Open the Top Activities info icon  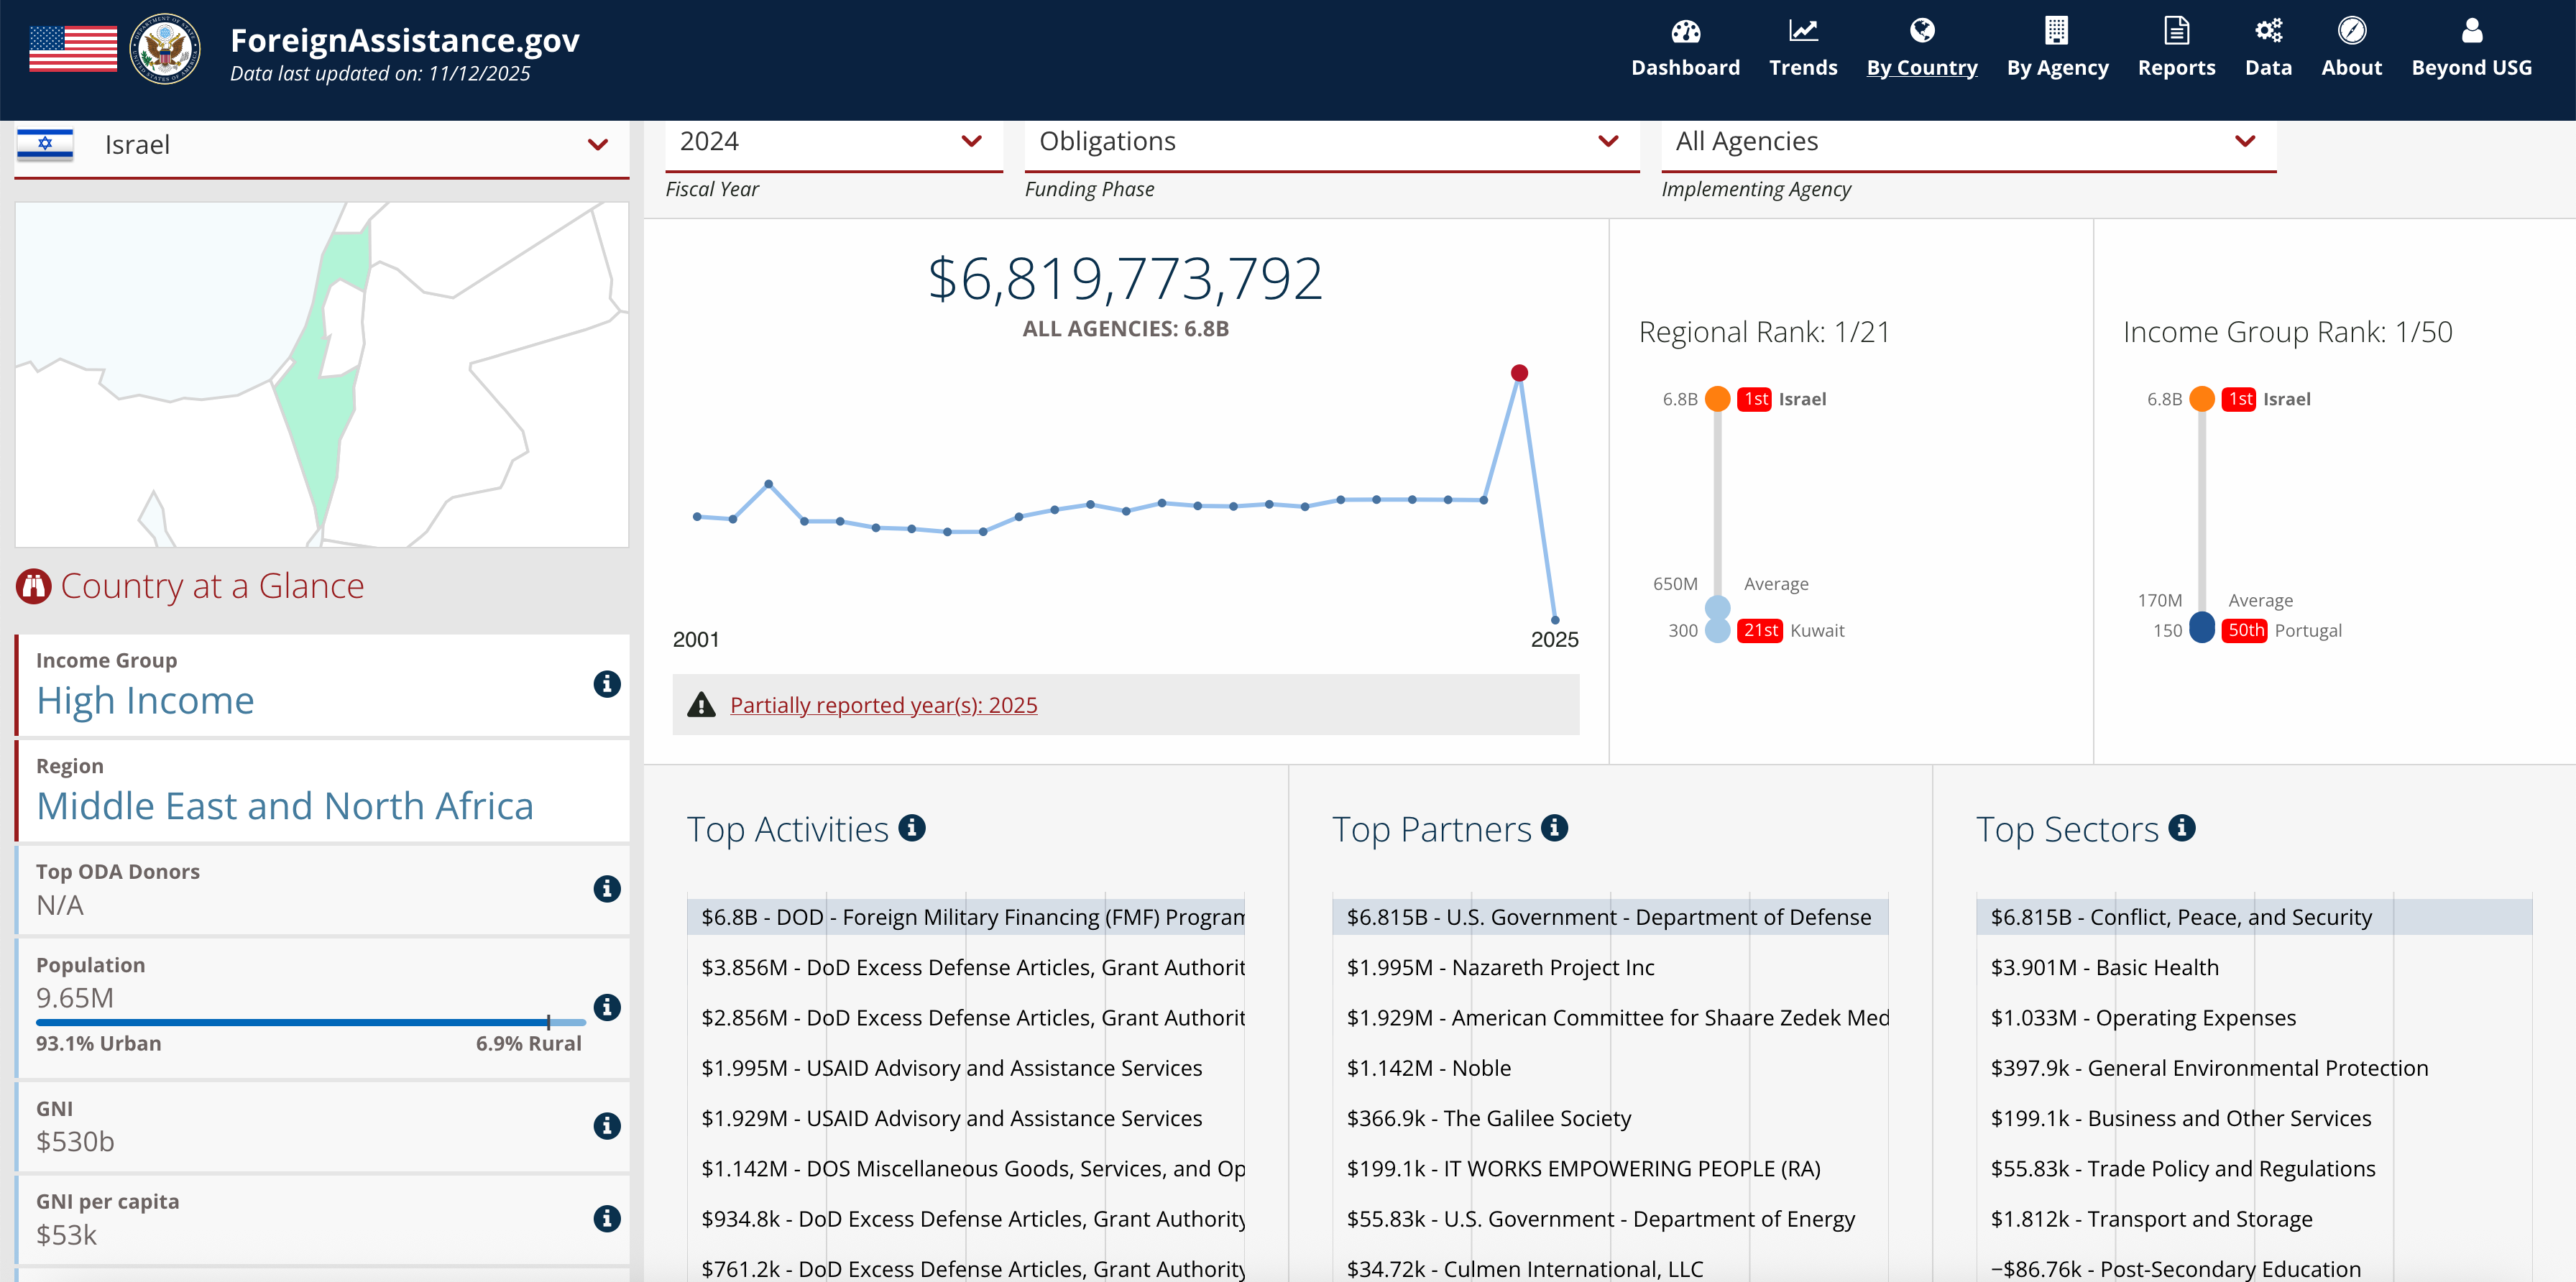point(911,828)
